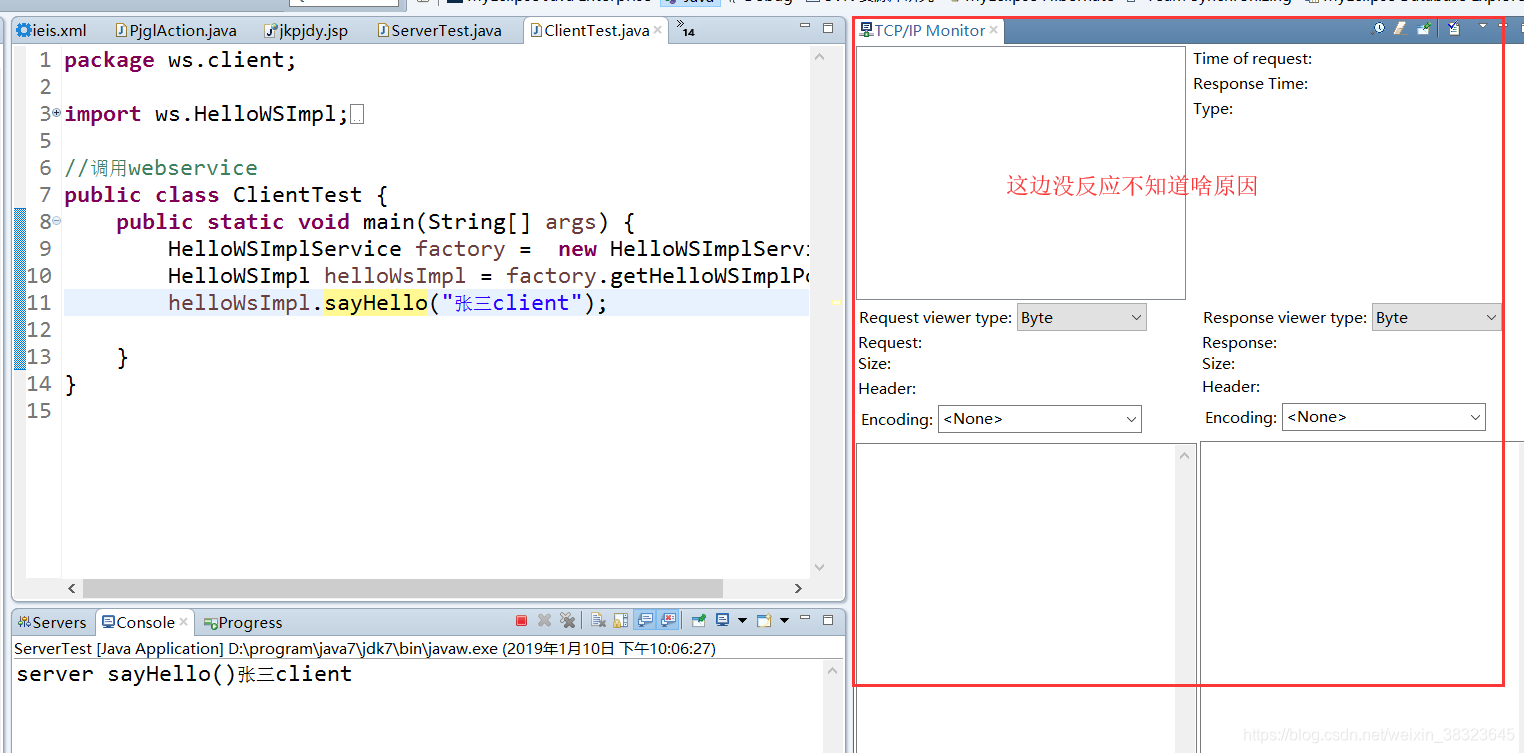
Task: Pin the current Console
Action: [699, 621]
